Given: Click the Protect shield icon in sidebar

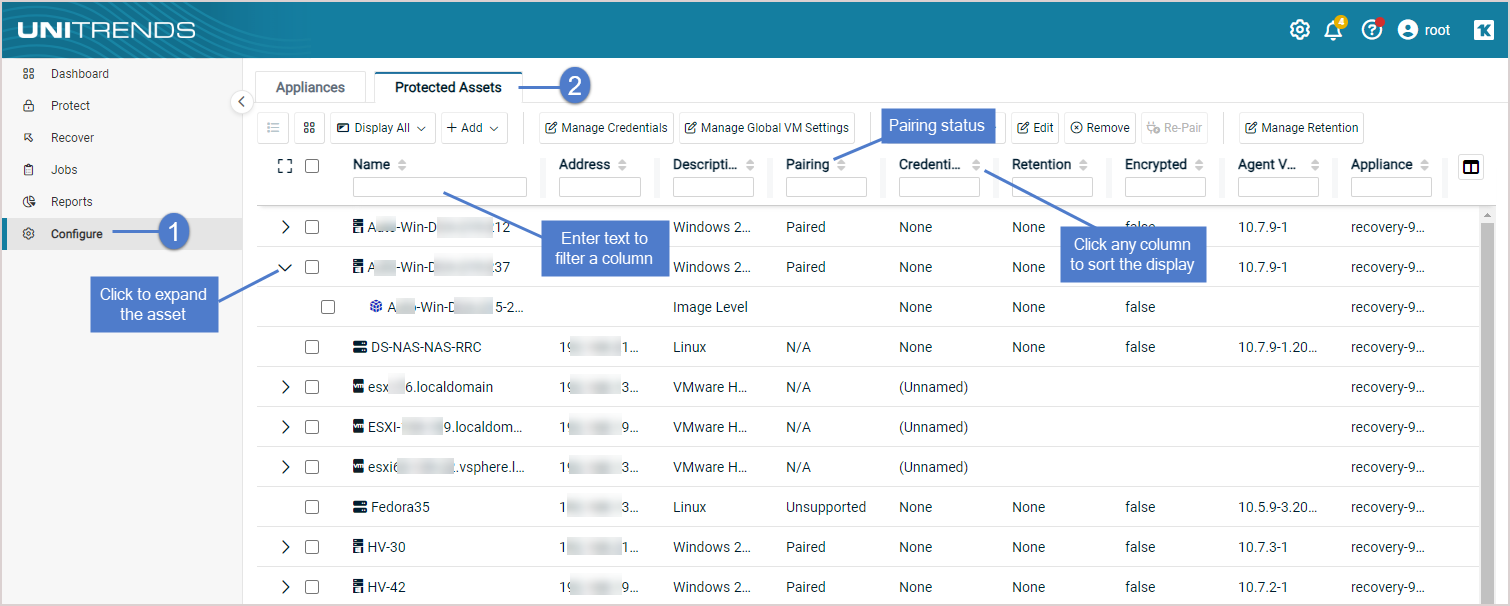Looking at the screenshot, I should (x=29, y=106).
